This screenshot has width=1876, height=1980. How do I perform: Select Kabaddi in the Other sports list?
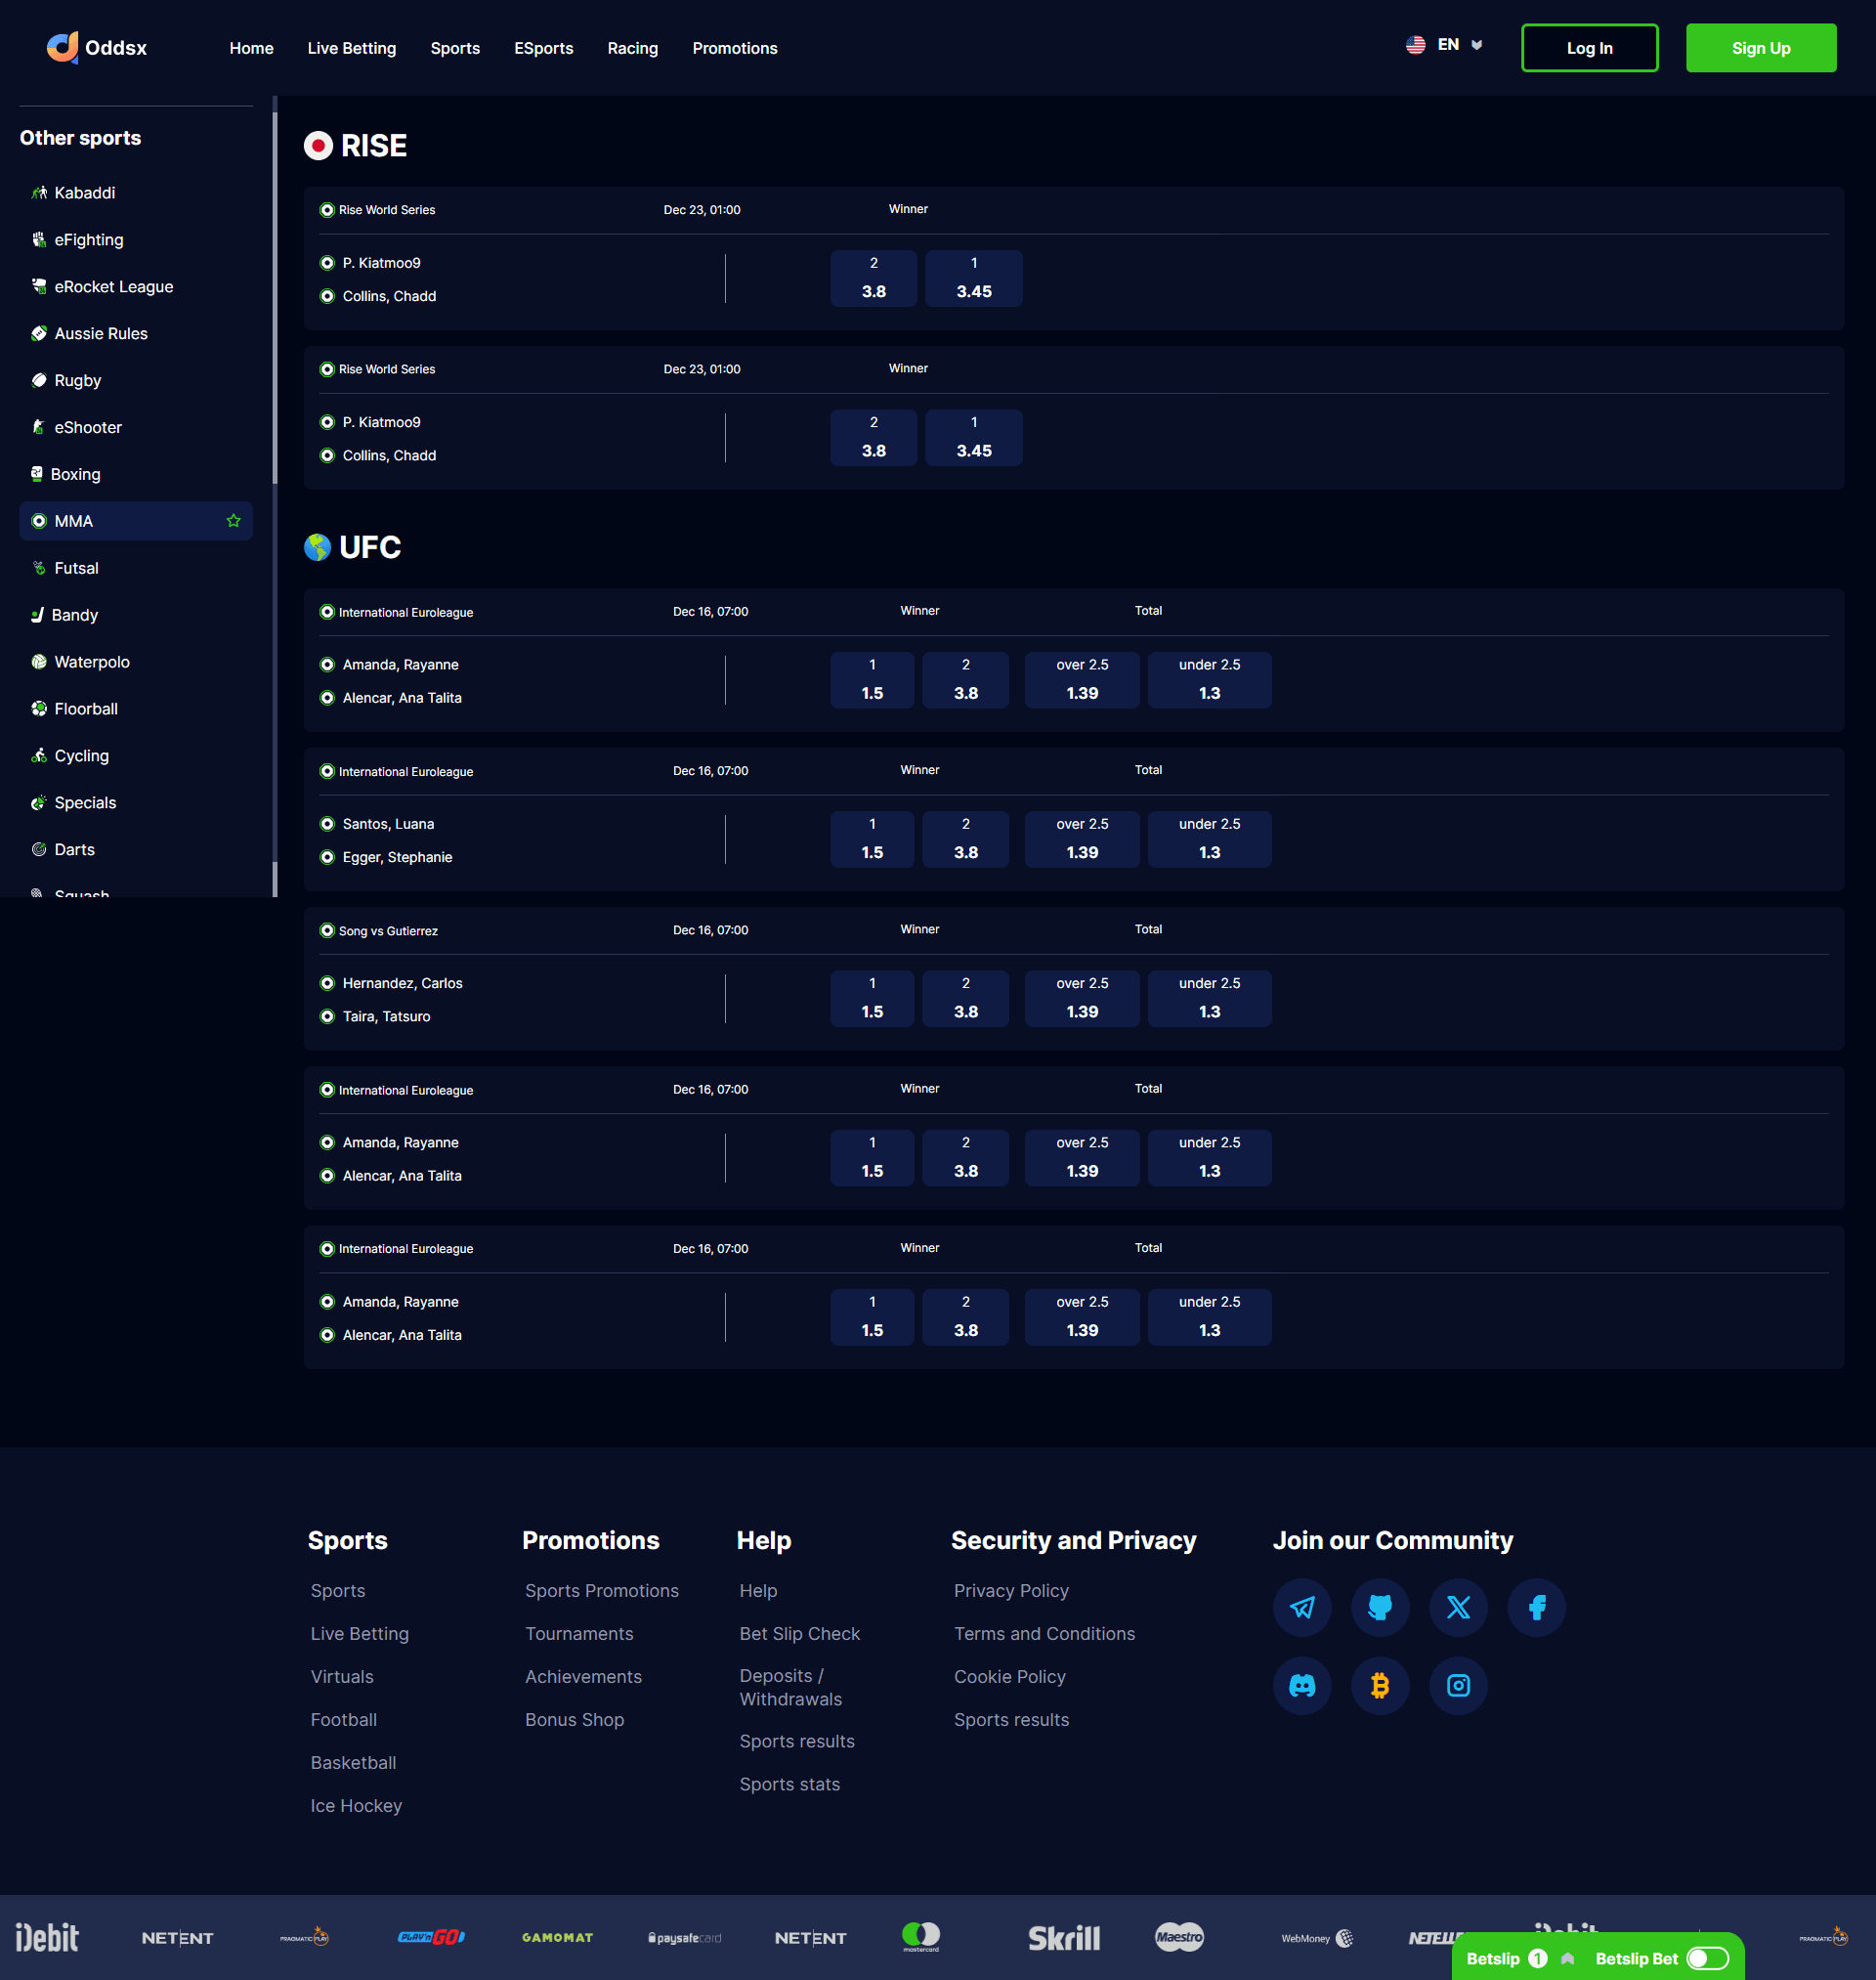pos(84,193)
